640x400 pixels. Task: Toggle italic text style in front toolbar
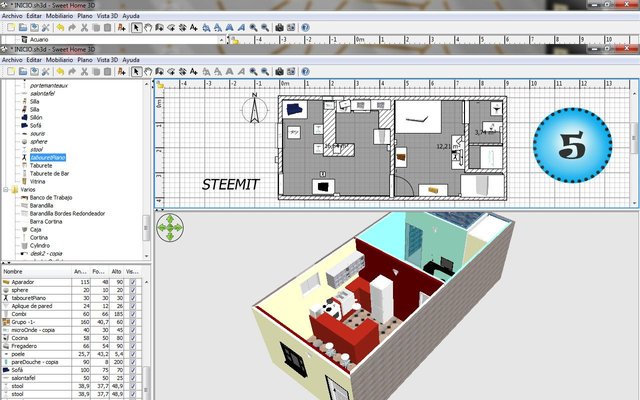click(241, 71)
